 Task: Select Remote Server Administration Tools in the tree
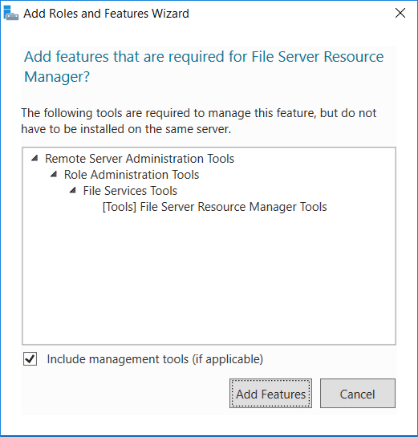(x=140, y=159)
